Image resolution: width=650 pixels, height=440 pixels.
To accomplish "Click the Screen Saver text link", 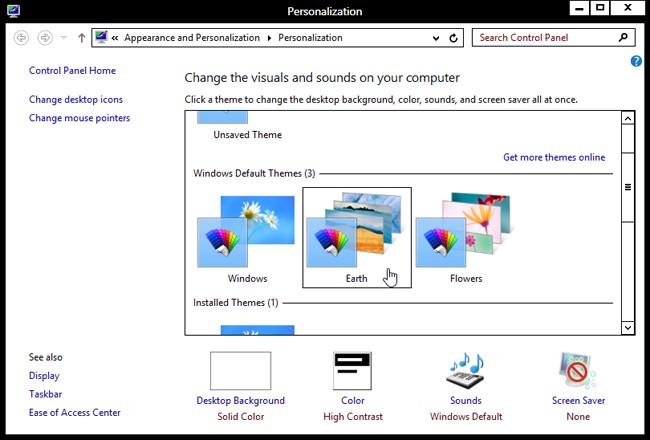I will [x=578, y=401].
